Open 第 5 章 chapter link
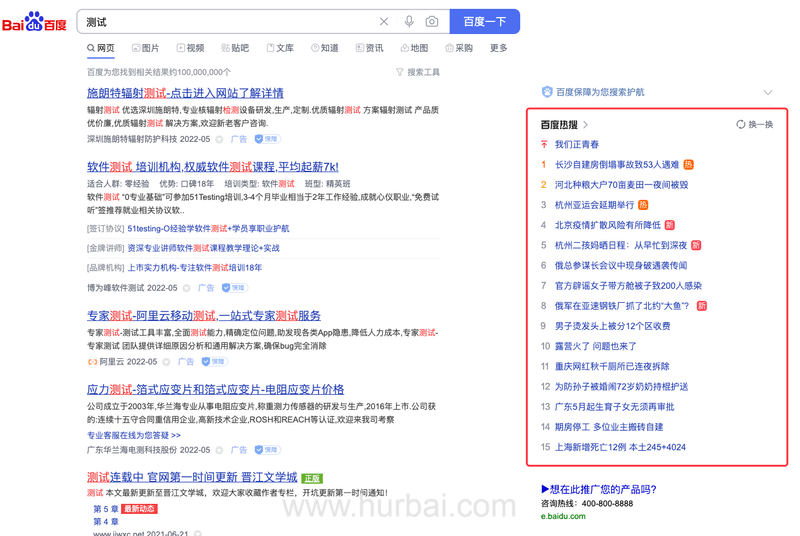Screen dimensions: 800x536 106,509
